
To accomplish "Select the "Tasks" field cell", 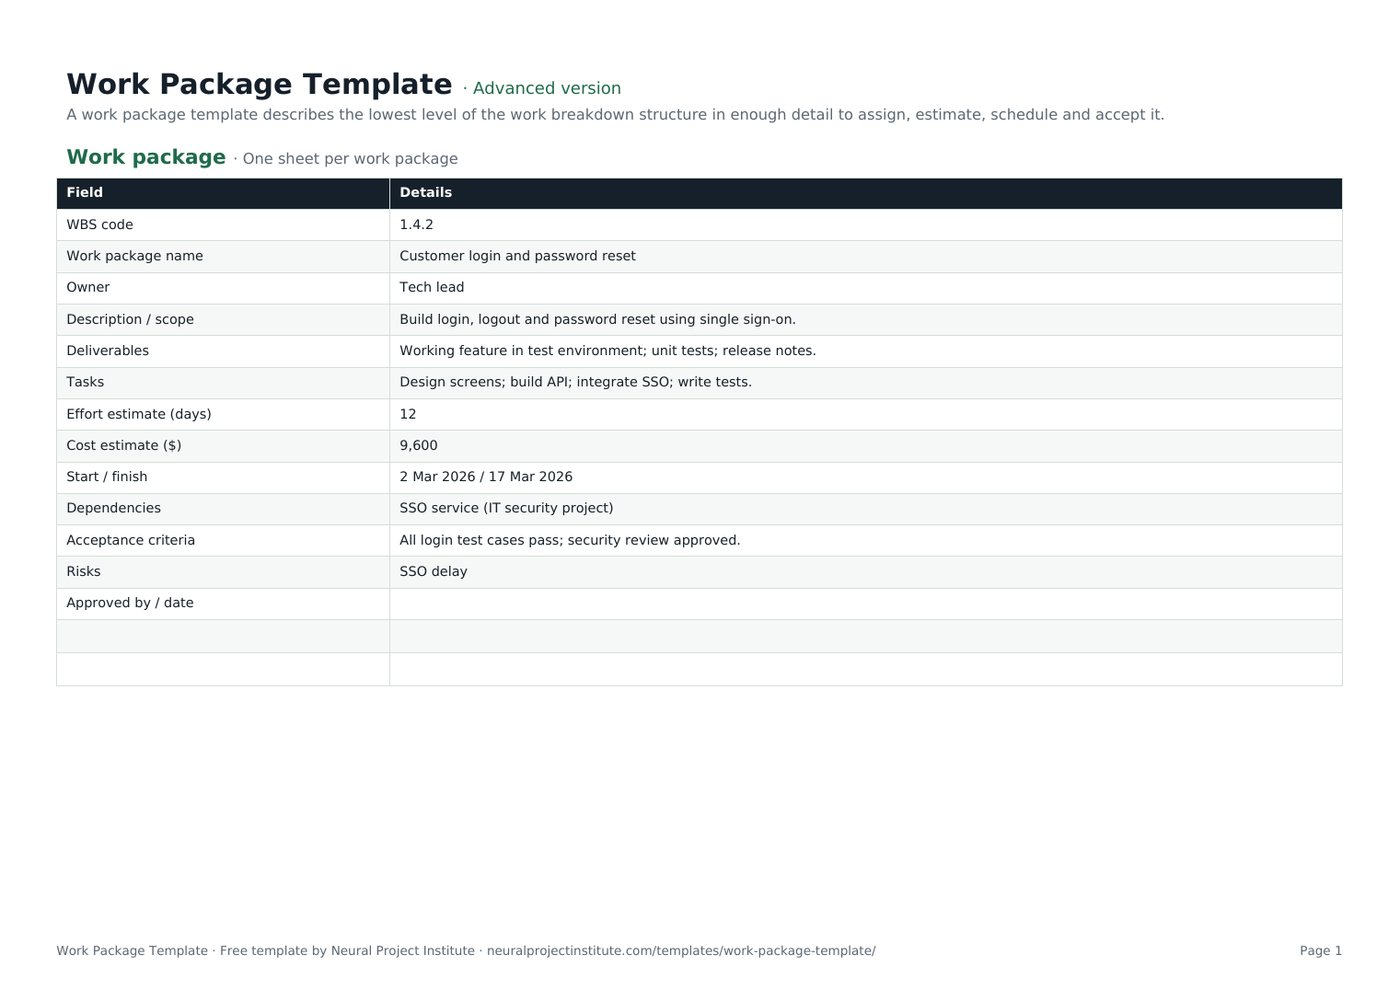I will (223, 383).
